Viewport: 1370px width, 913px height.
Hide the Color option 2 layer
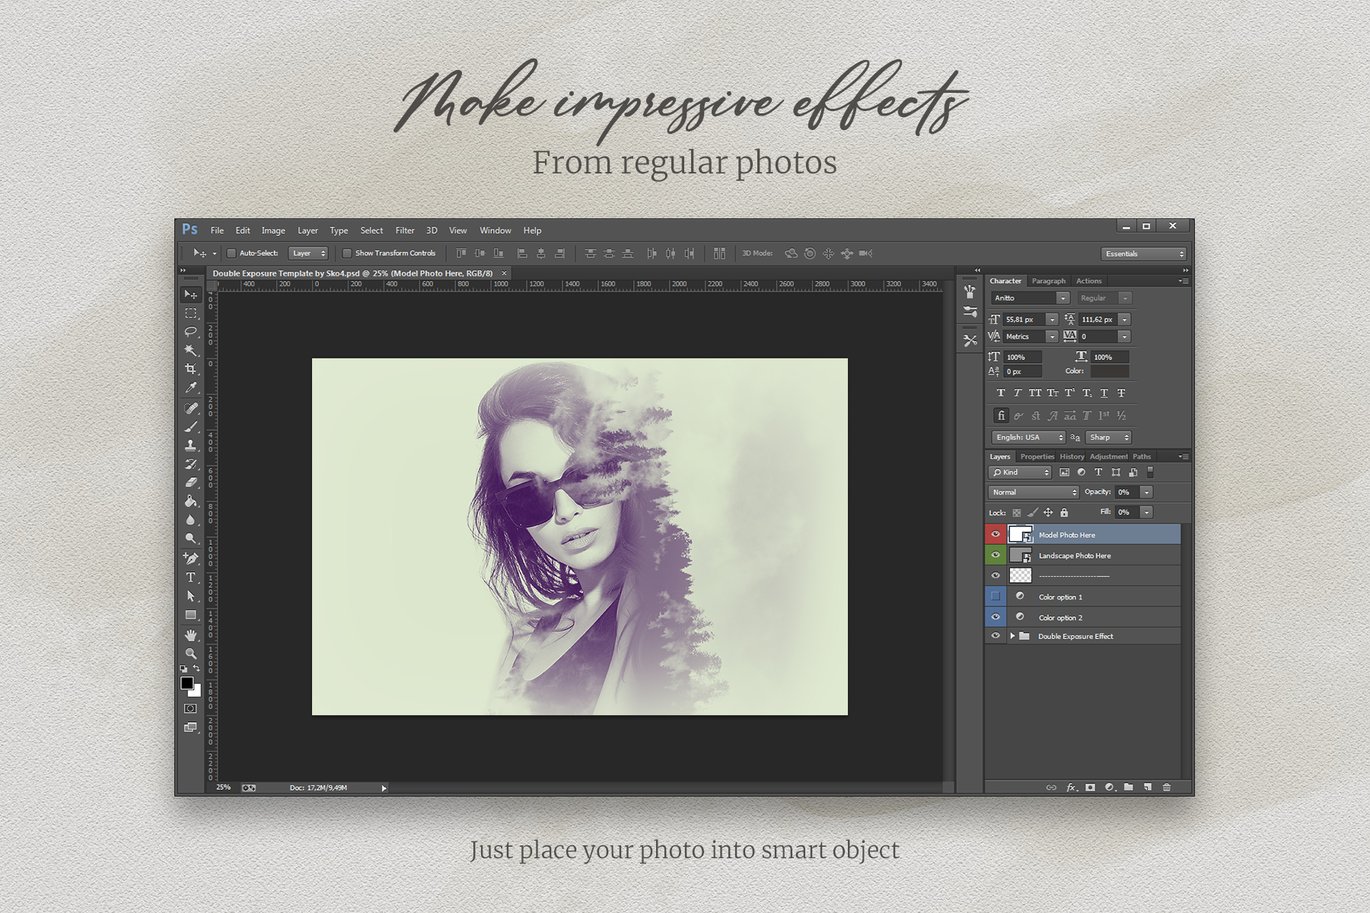pyautogui.click(x=995, y=617)
